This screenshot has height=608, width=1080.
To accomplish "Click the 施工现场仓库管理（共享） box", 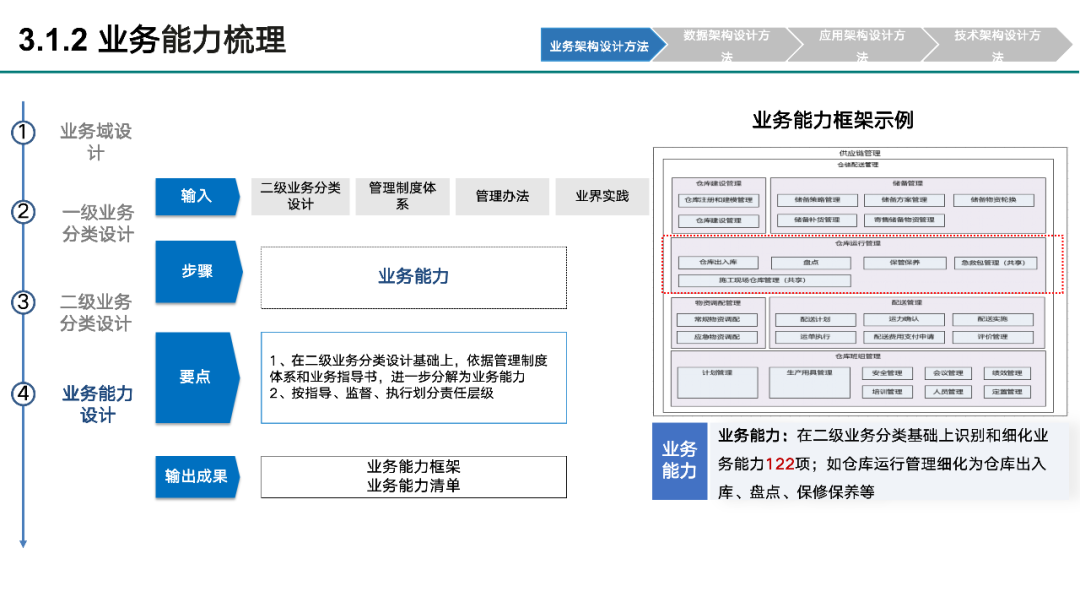I will [x=765, y=280].
